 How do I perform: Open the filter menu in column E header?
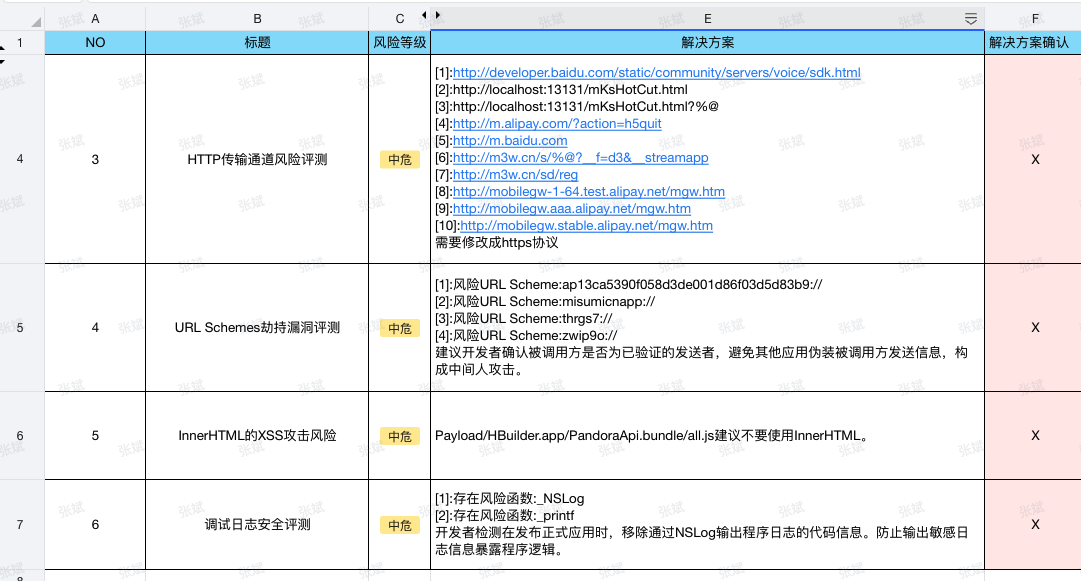pyautogui.click(x=970, y=19)
